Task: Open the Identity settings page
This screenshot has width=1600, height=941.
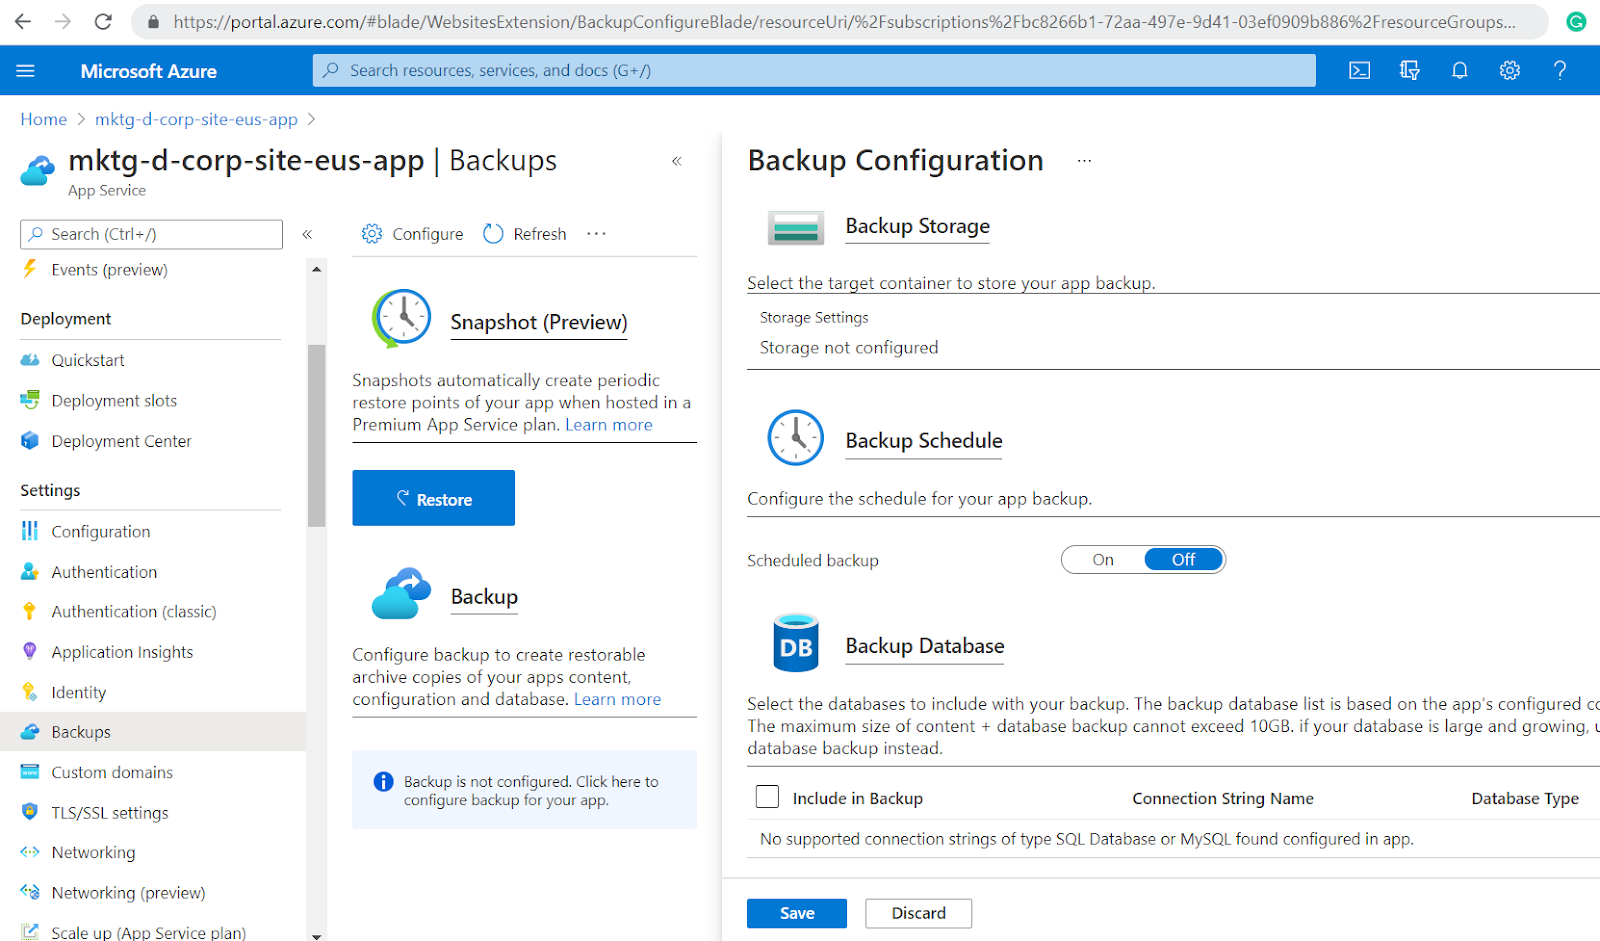Action: click(78, 691)
